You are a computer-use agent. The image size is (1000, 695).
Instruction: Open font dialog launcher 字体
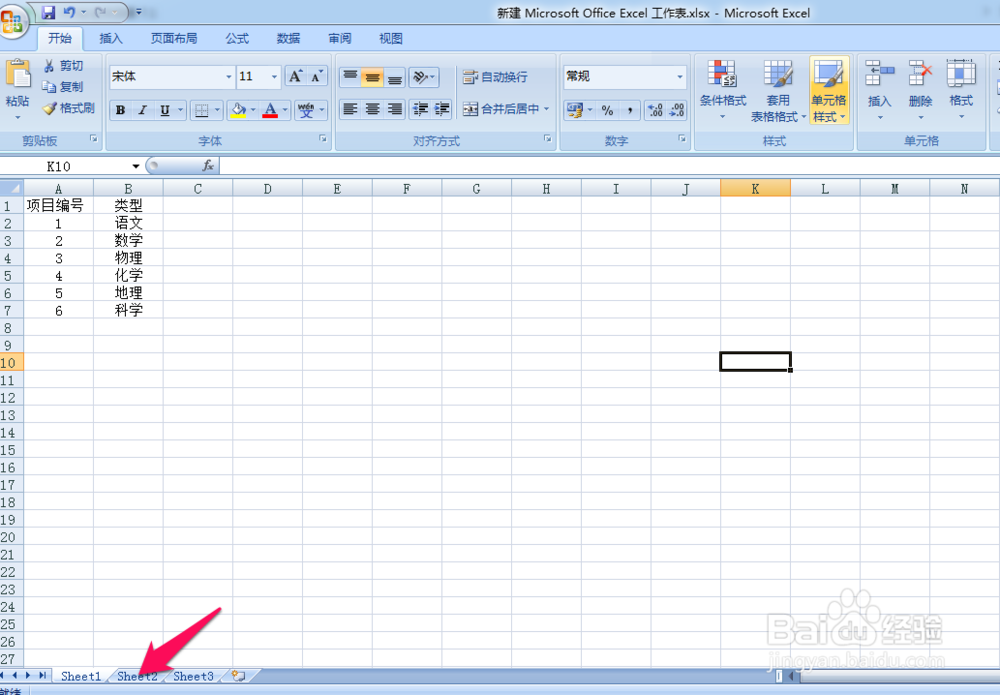[x=323, y=138]
